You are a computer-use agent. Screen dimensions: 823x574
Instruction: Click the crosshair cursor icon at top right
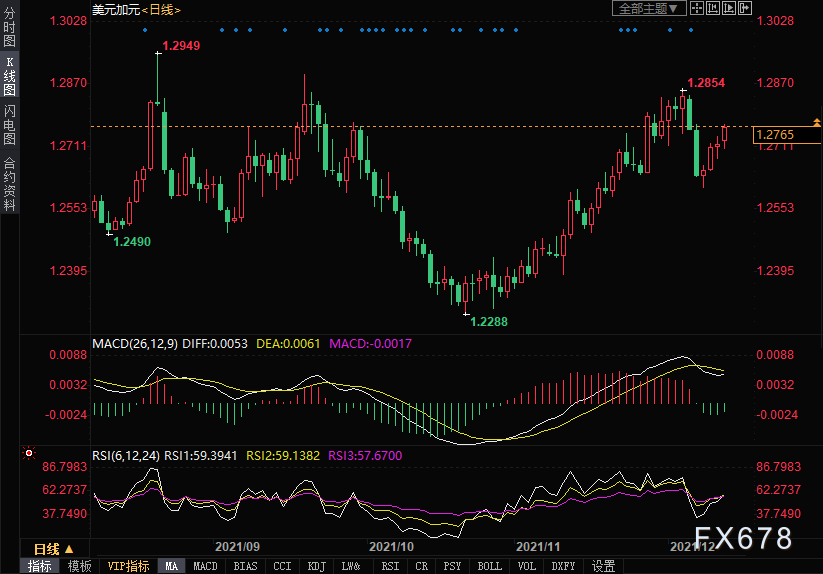pos(697,9)
